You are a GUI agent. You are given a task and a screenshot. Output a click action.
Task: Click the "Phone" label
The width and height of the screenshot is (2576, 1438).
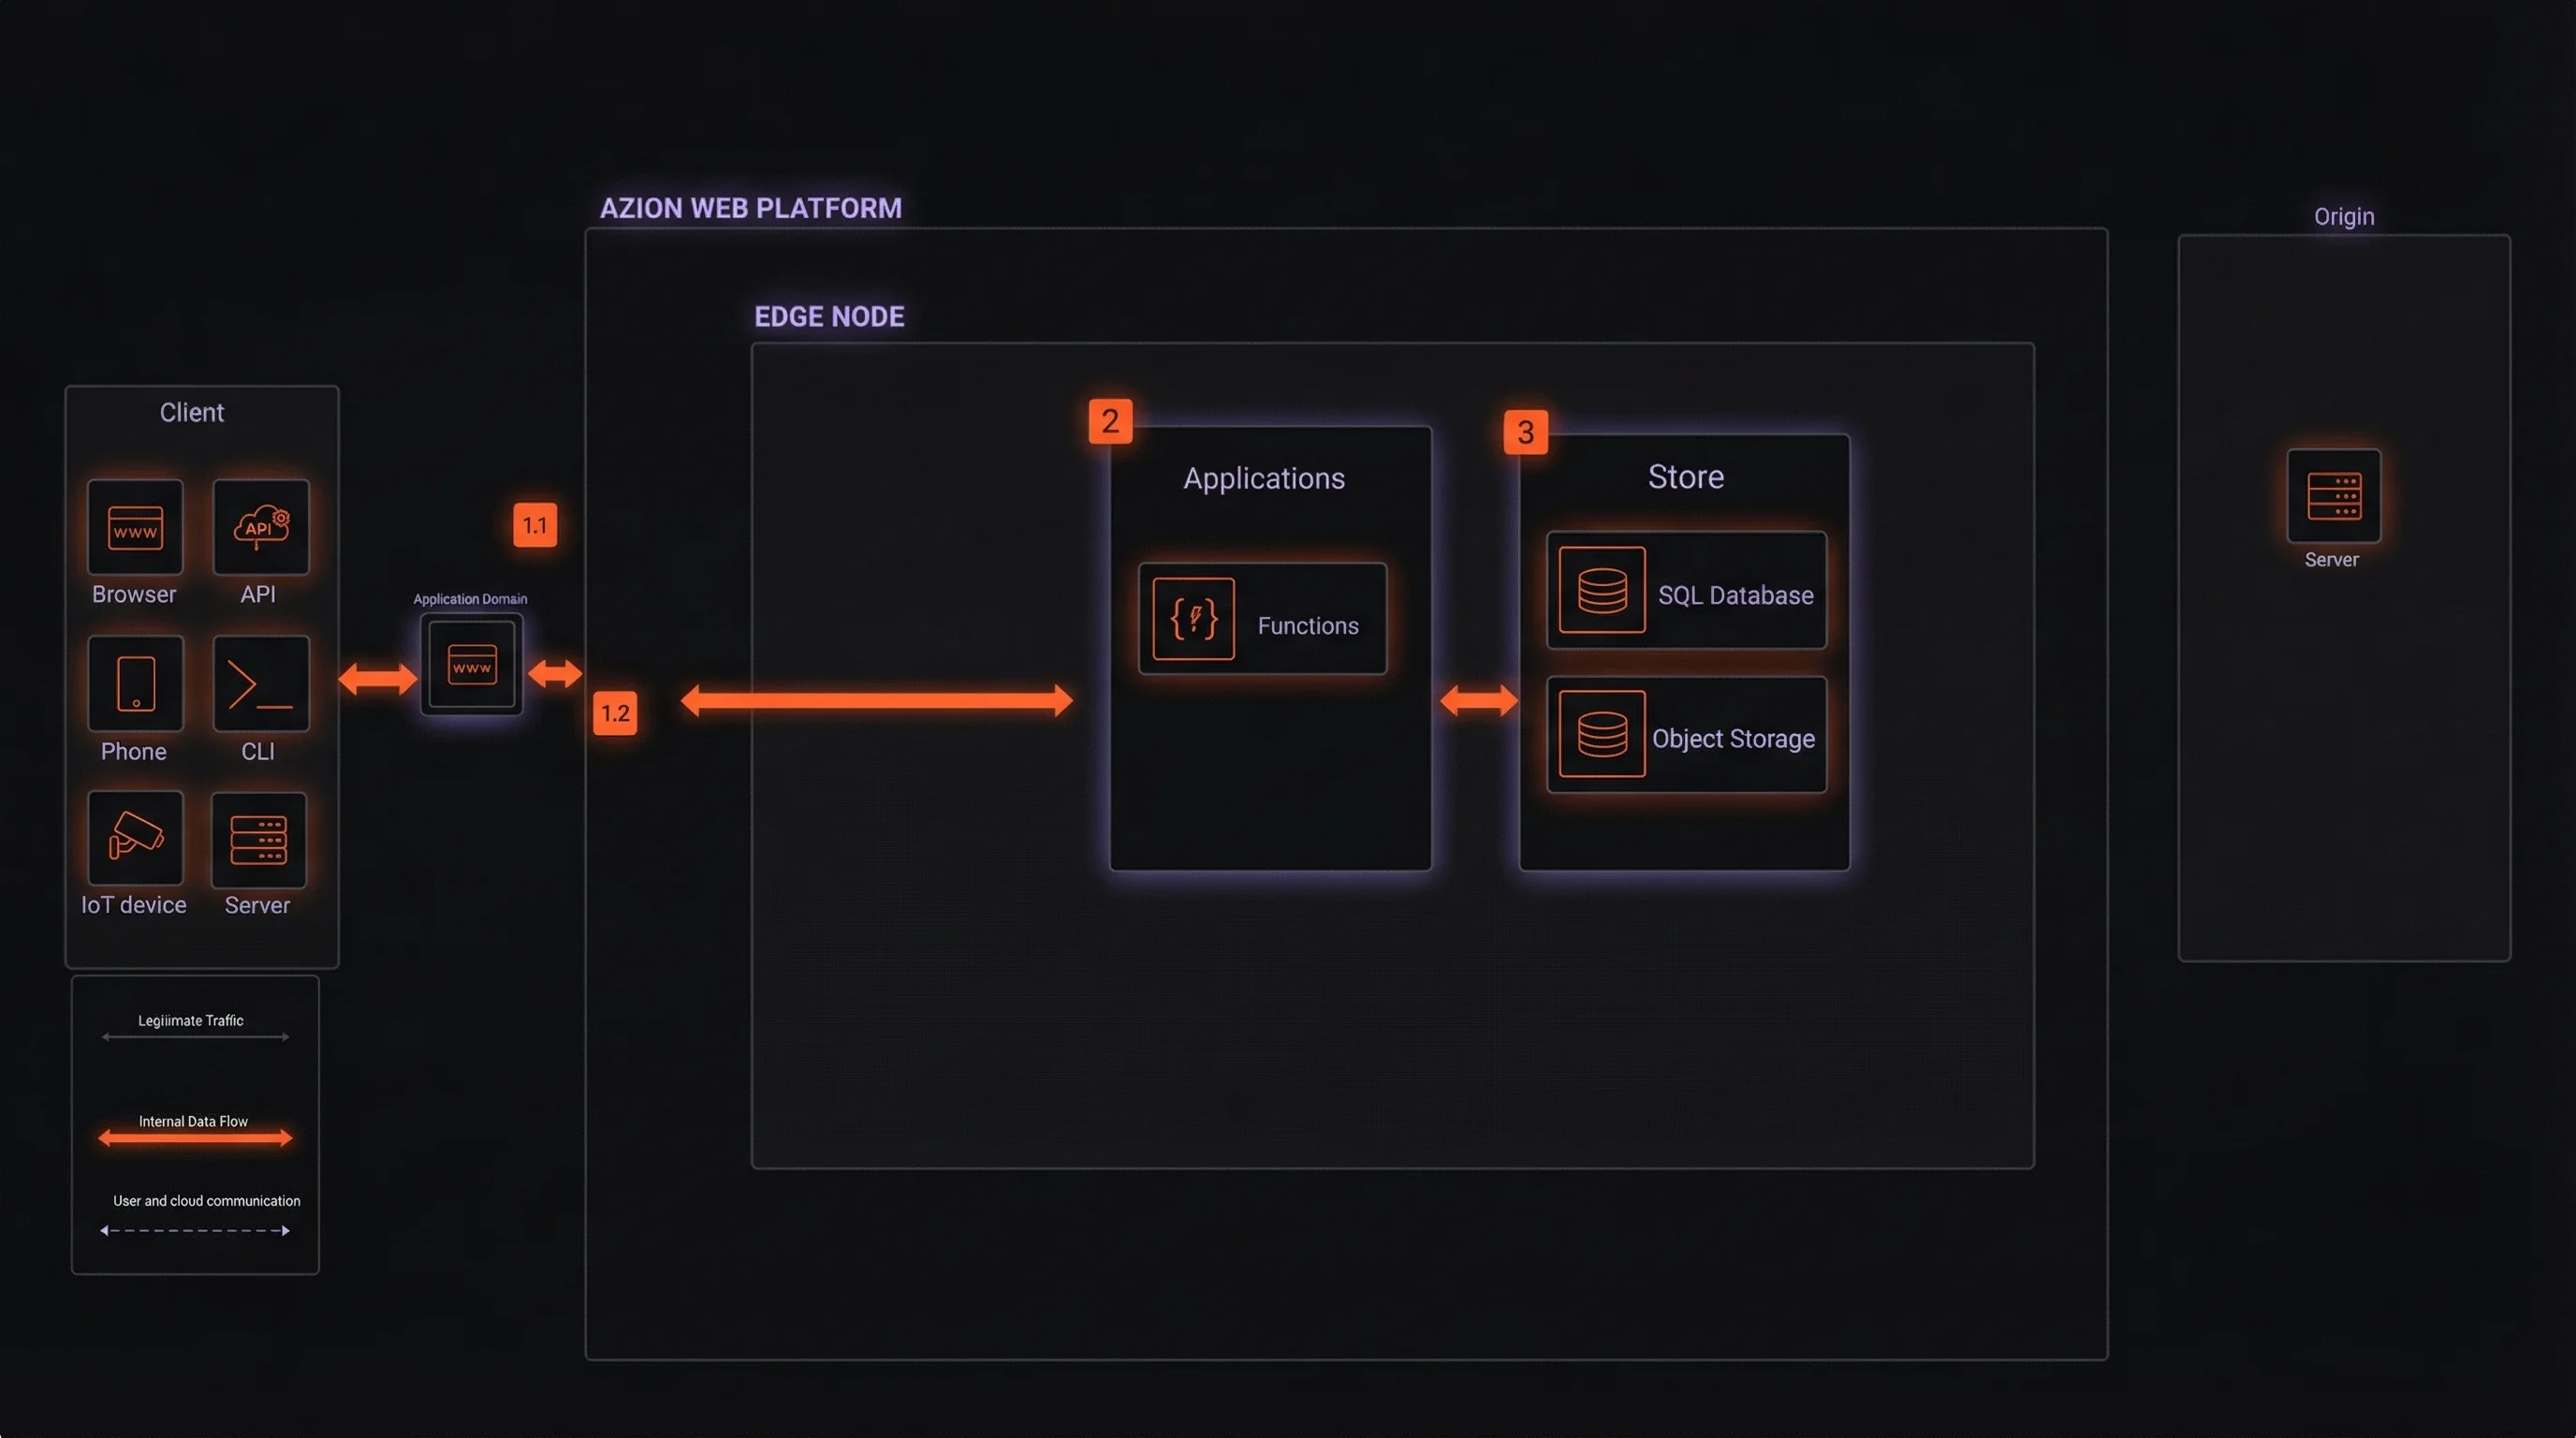click(x=133, y=751)
